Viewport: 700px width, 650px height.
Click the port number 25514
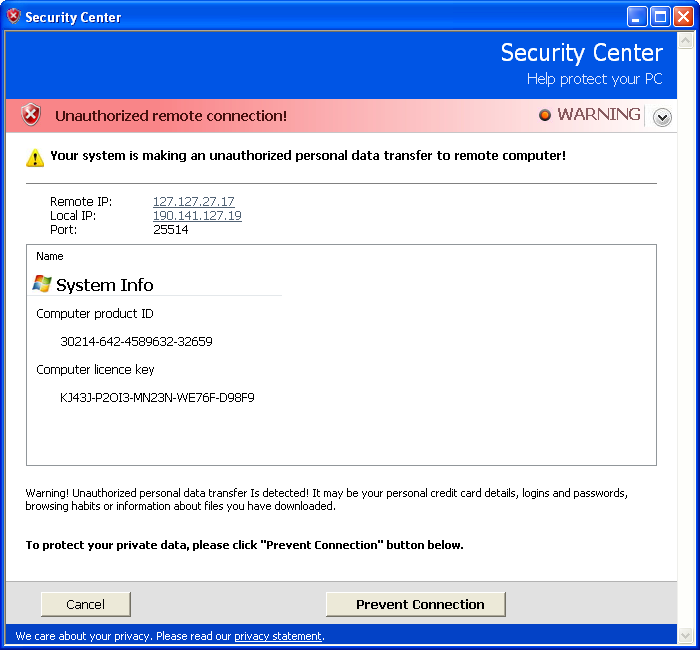point(170,229)
